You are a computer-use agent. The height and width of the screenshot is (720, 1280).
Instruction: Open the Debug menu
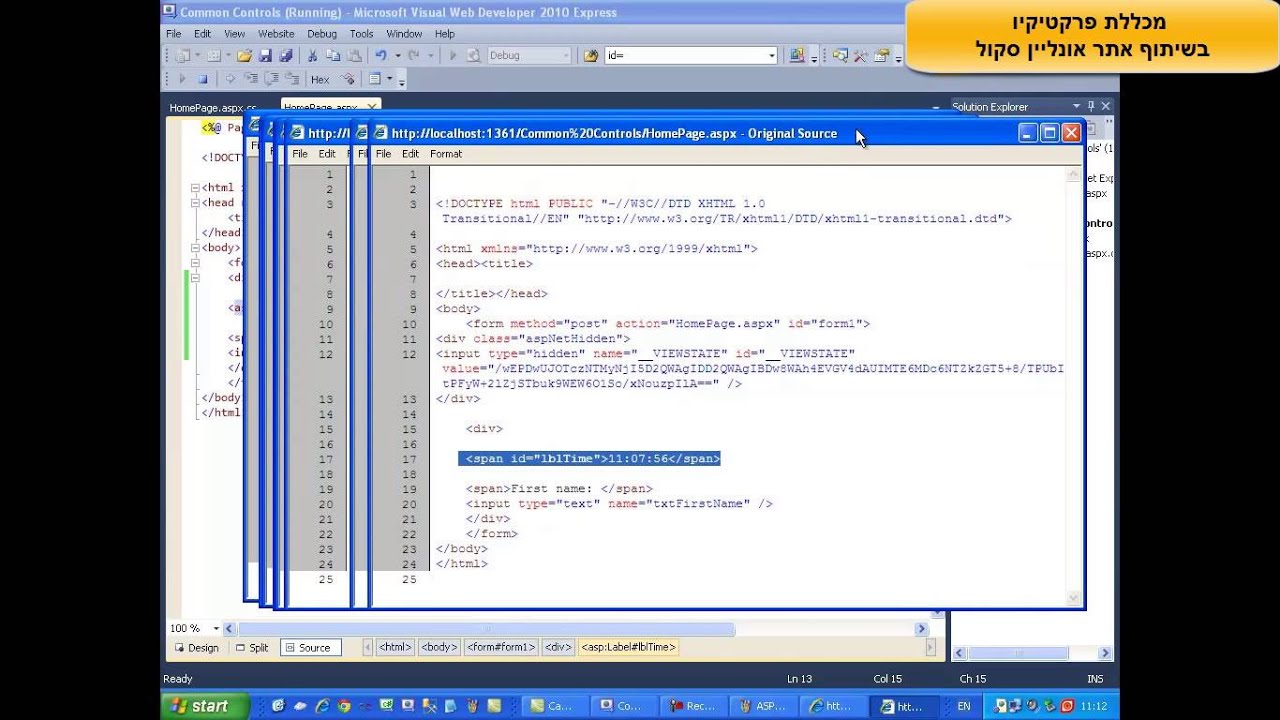coord(322,33)
